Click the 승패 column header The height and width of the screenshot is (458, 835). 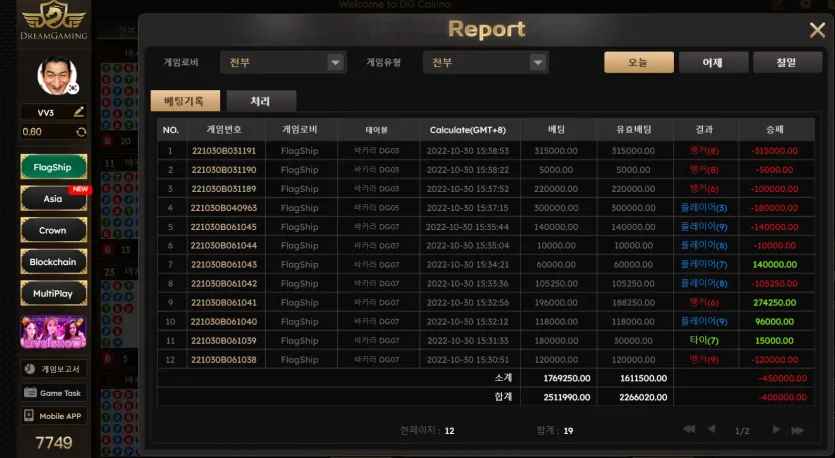tap(775, 129)
